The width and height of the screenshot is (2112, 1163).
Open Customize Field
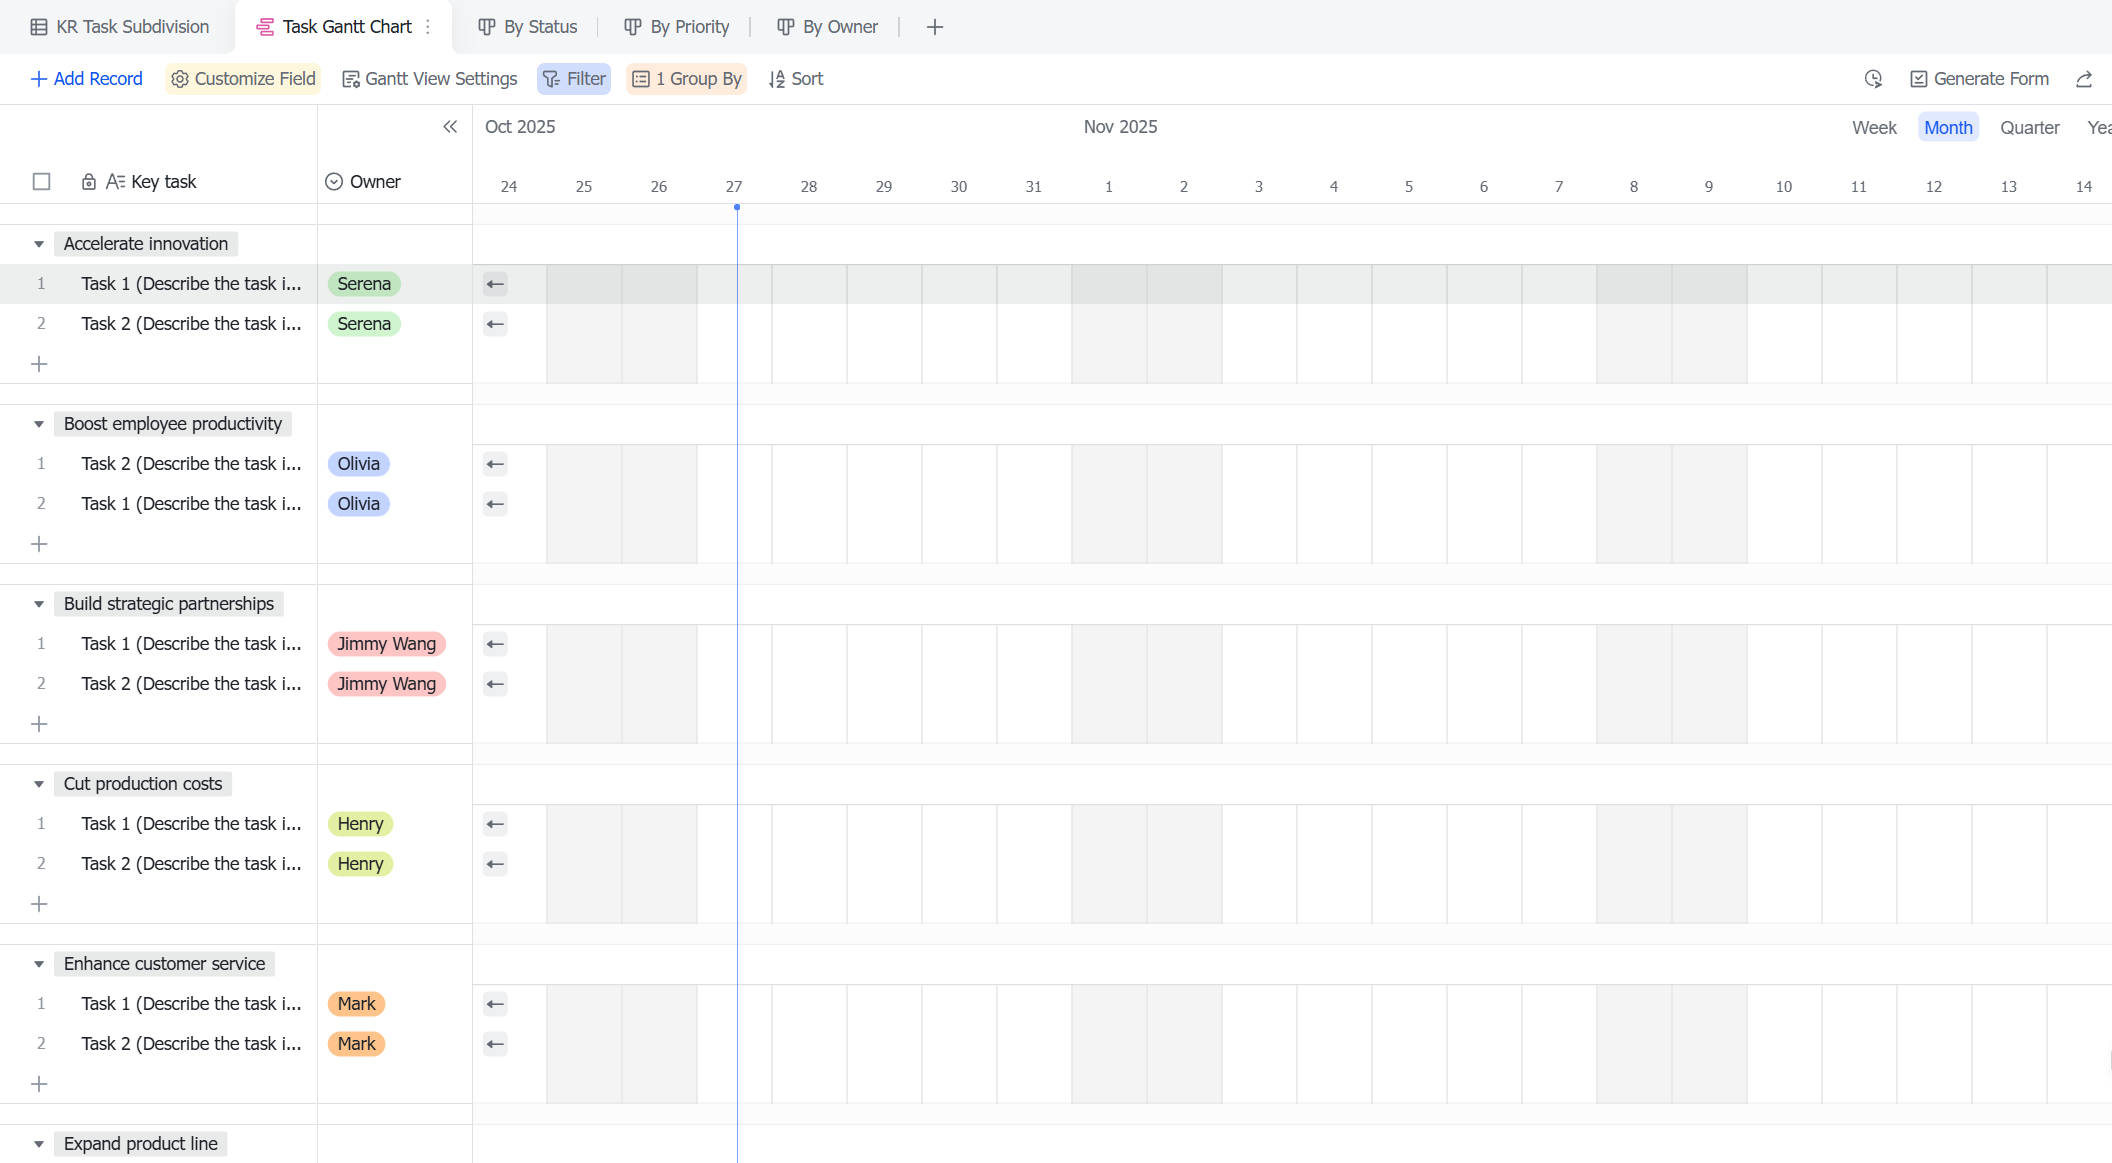(x=243, y=79)
